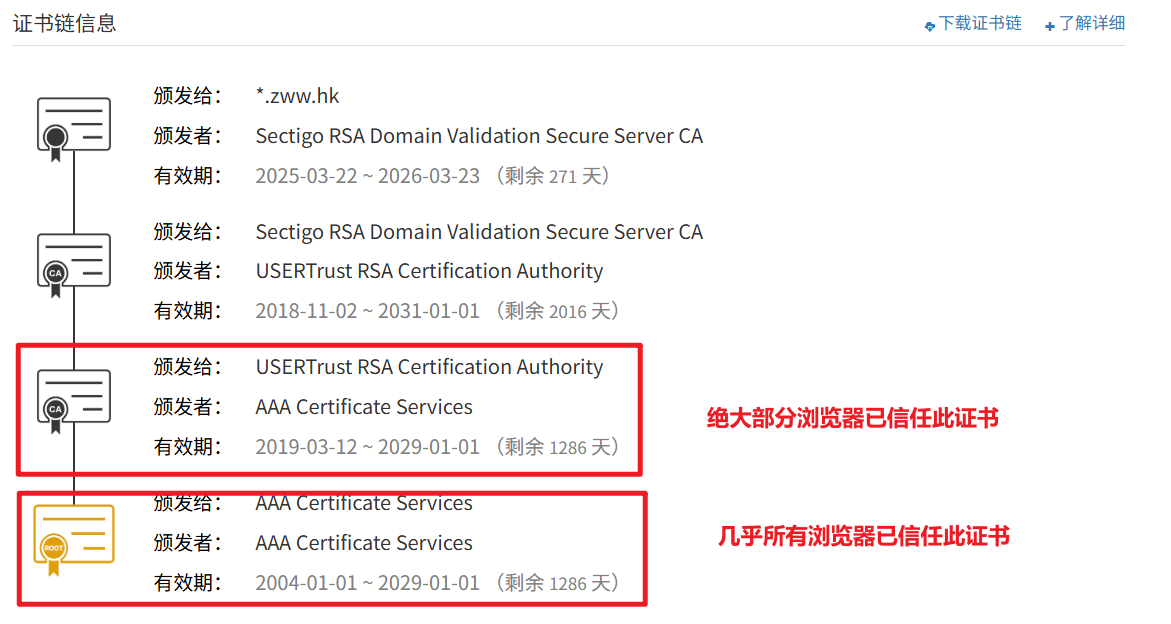Click the red note 几乎所有浏览器已信任此证书
This screenshot has width=1171, height=624.
(x=864, y=537)
